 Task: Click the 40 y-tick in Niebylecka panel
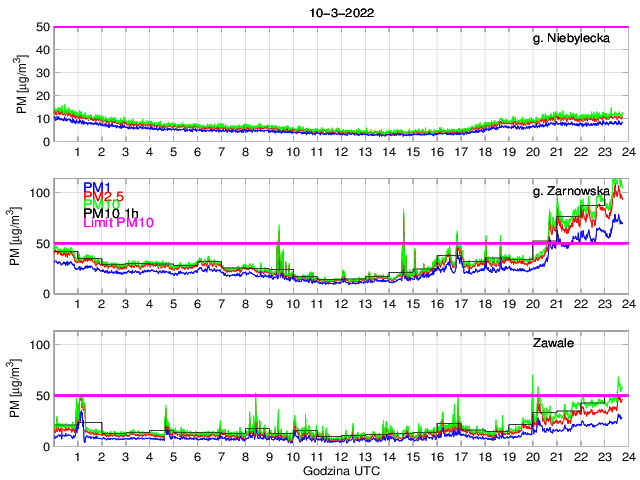43,50
